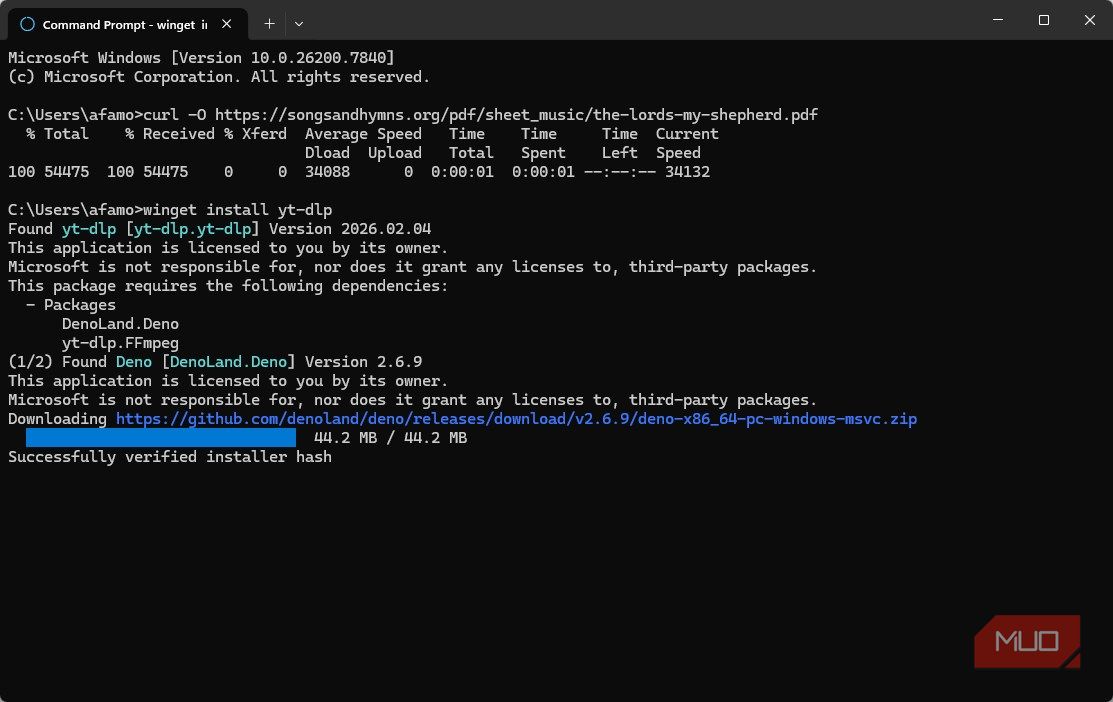Screen dimensions: 1113x702
Task: Minimize the terminal window
Action: 998,20
